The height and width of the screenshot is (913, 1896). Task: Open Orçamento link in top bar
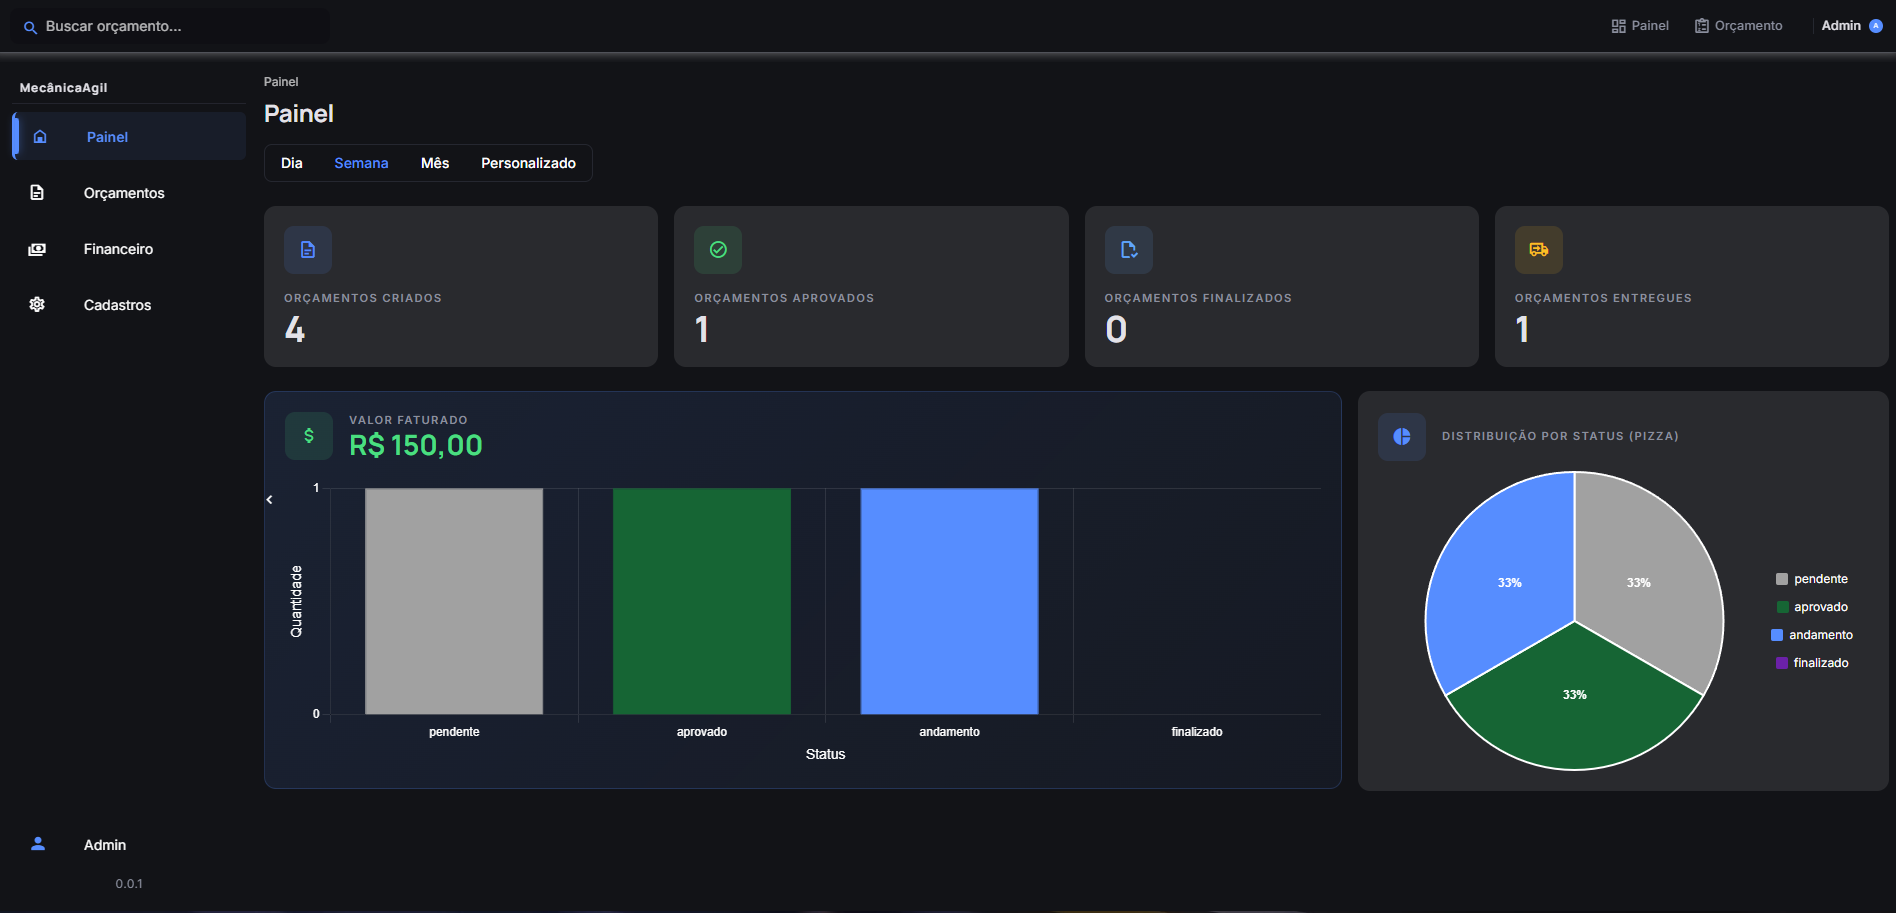tap(1738, 26)
